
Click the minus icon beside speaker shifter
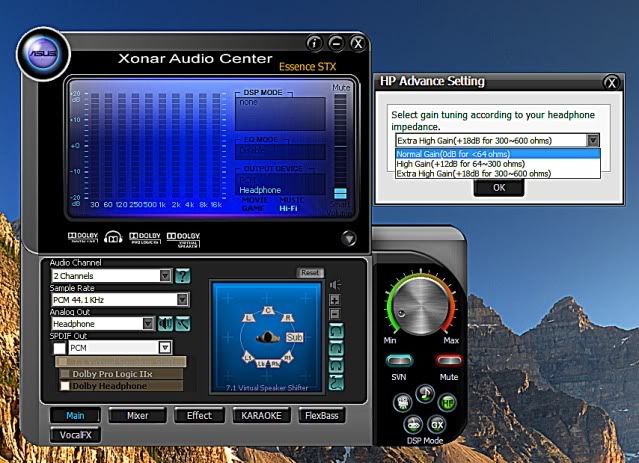point(335,314)
